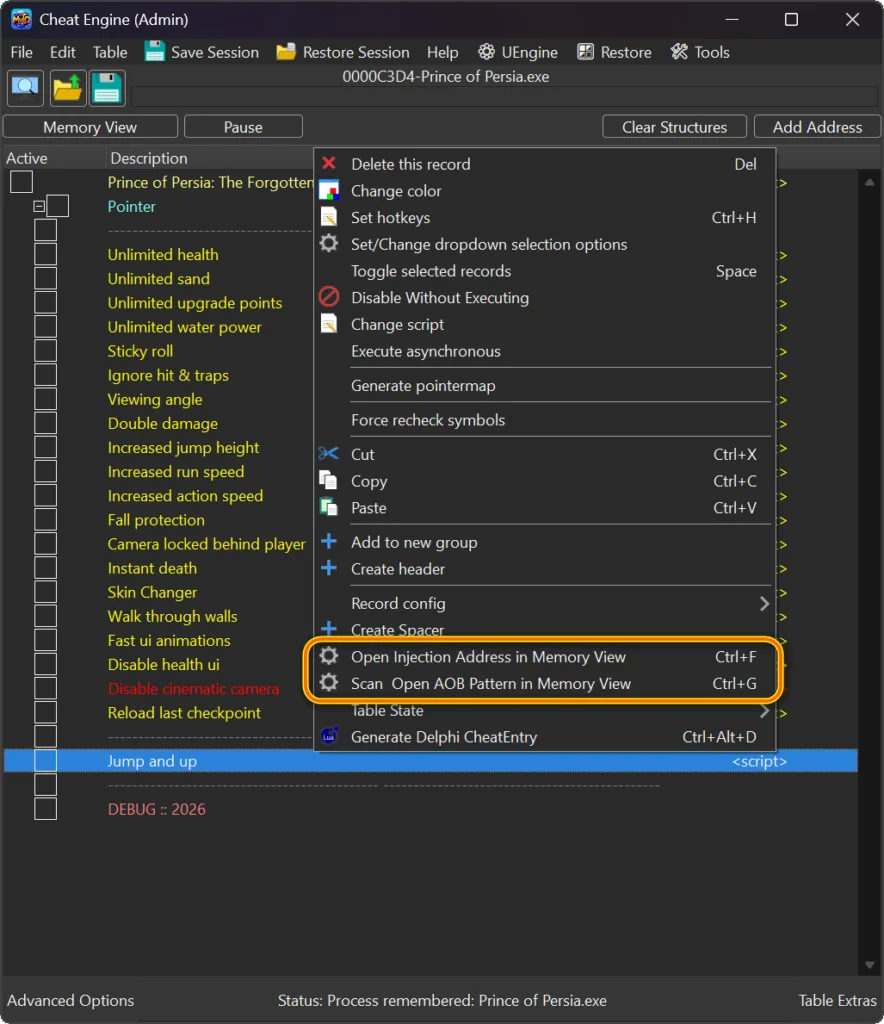Open the Help menu
The height and width of the screenshot is (1024, 884).
(x=442, y=52)
